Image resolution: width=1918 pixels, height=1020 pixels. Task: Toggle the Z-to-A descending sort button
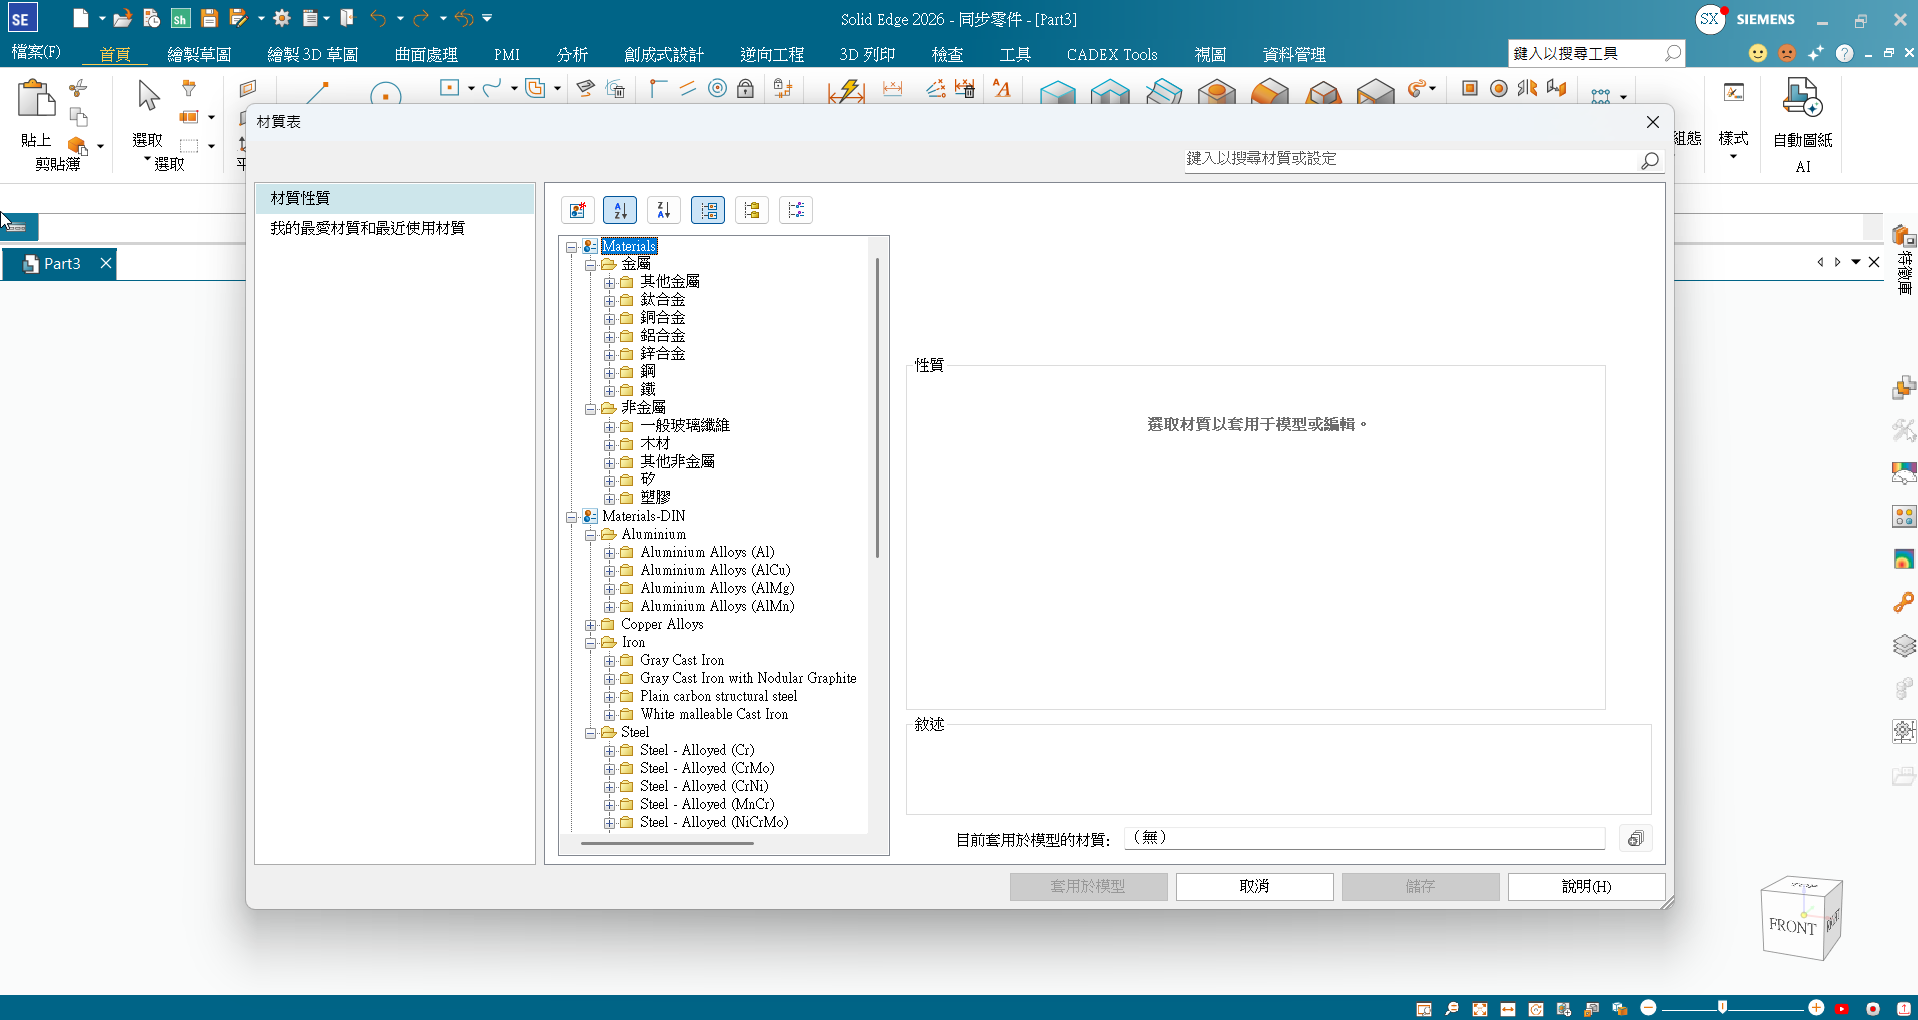(664, 210)
